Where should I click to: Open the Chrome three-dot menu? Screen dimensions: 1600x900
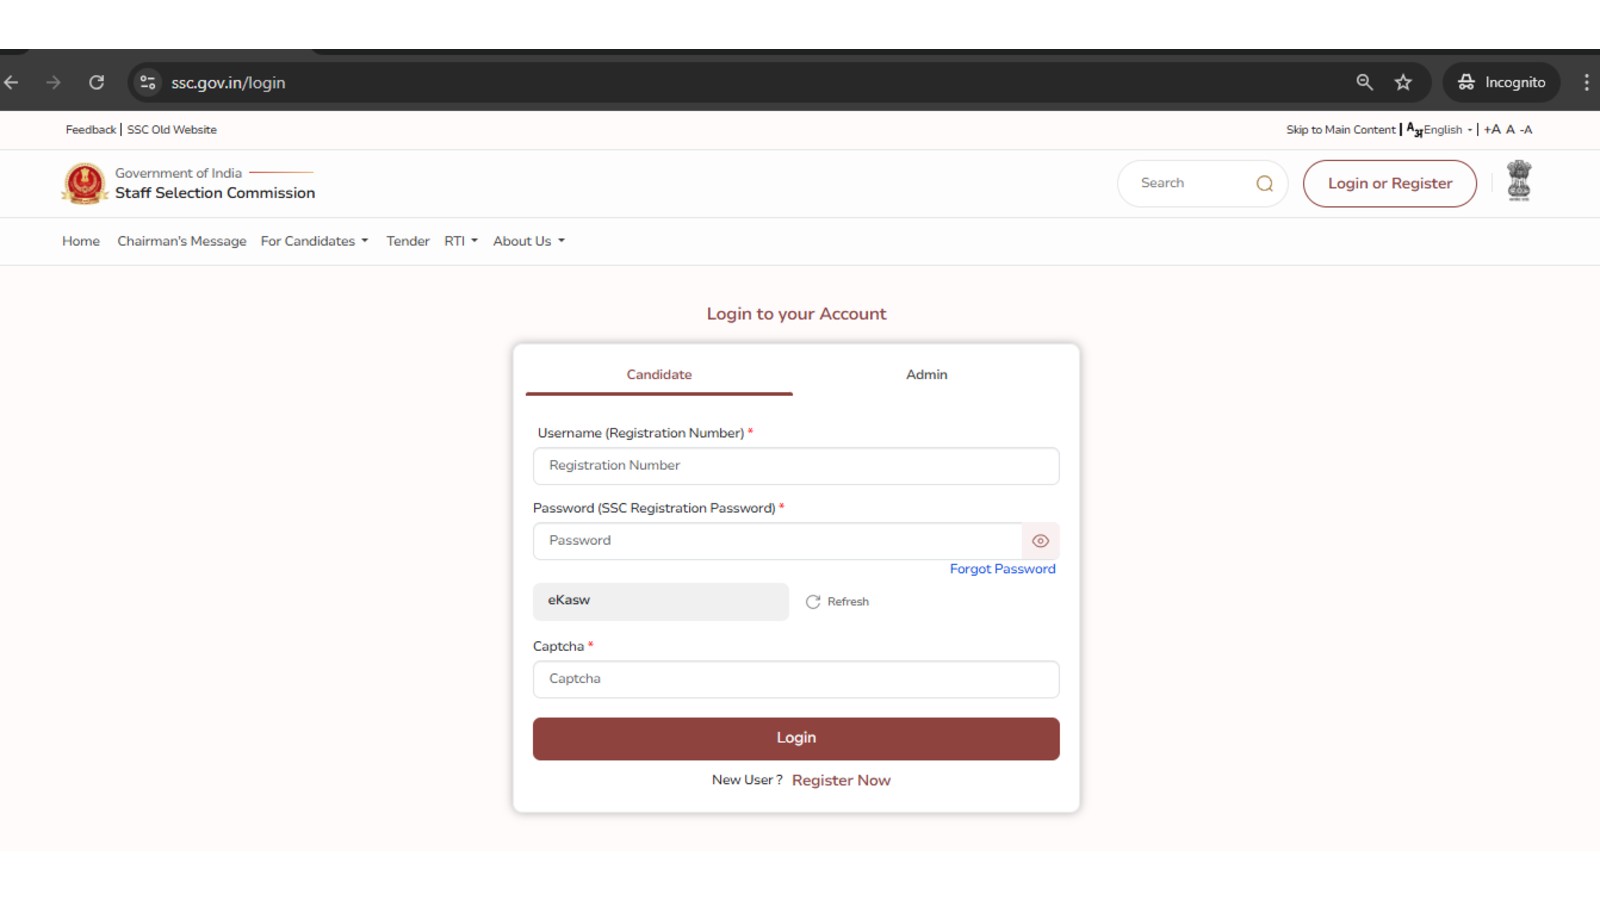pos(1586,82)
